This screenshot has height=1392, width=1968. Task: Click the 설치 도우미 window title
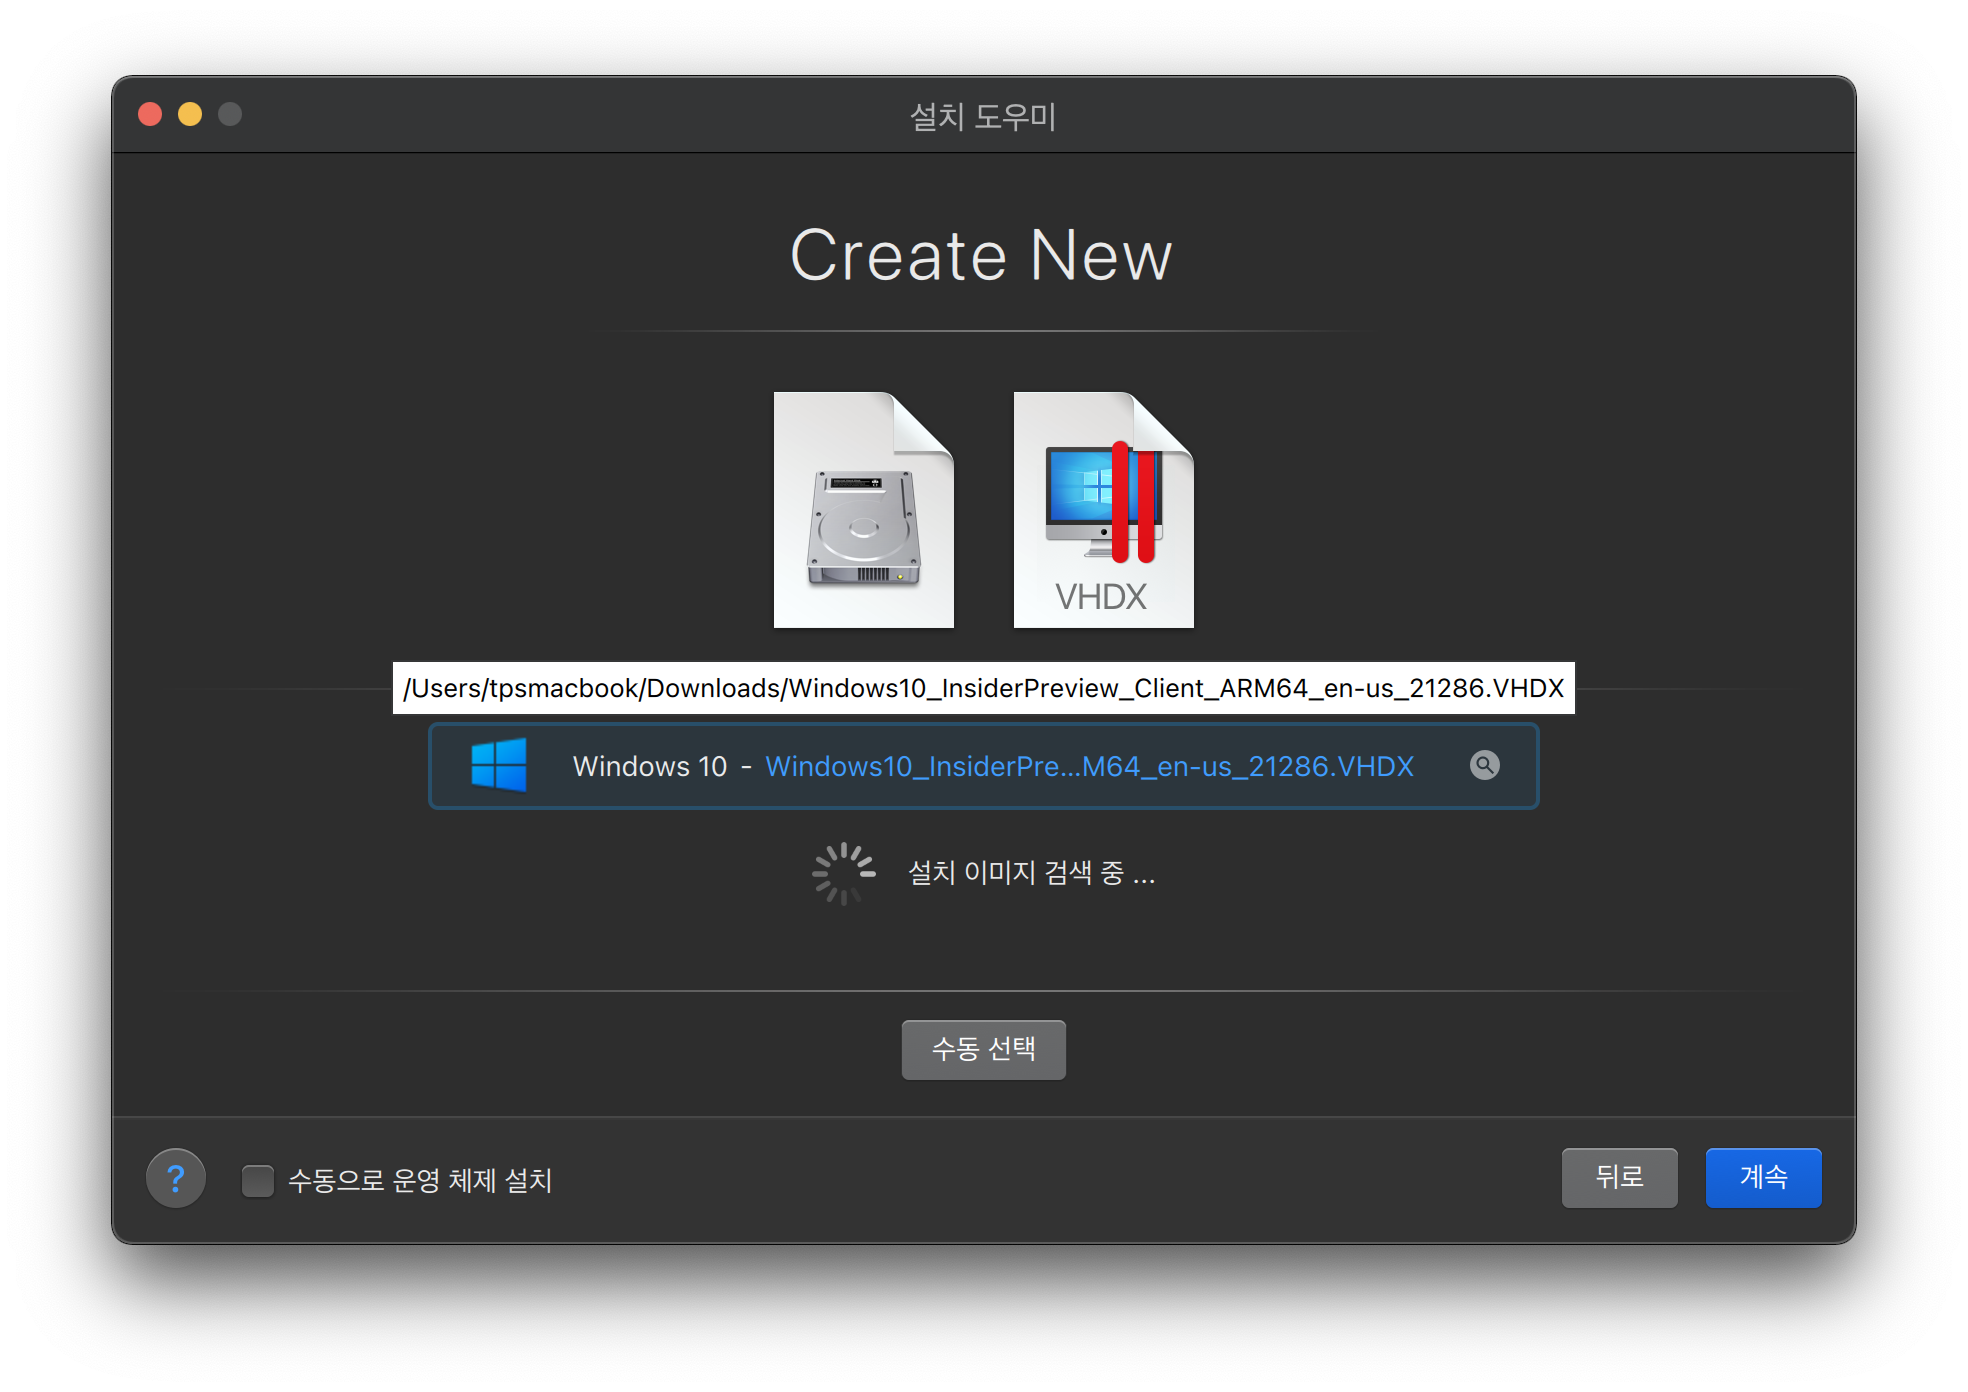click(983, 116)
